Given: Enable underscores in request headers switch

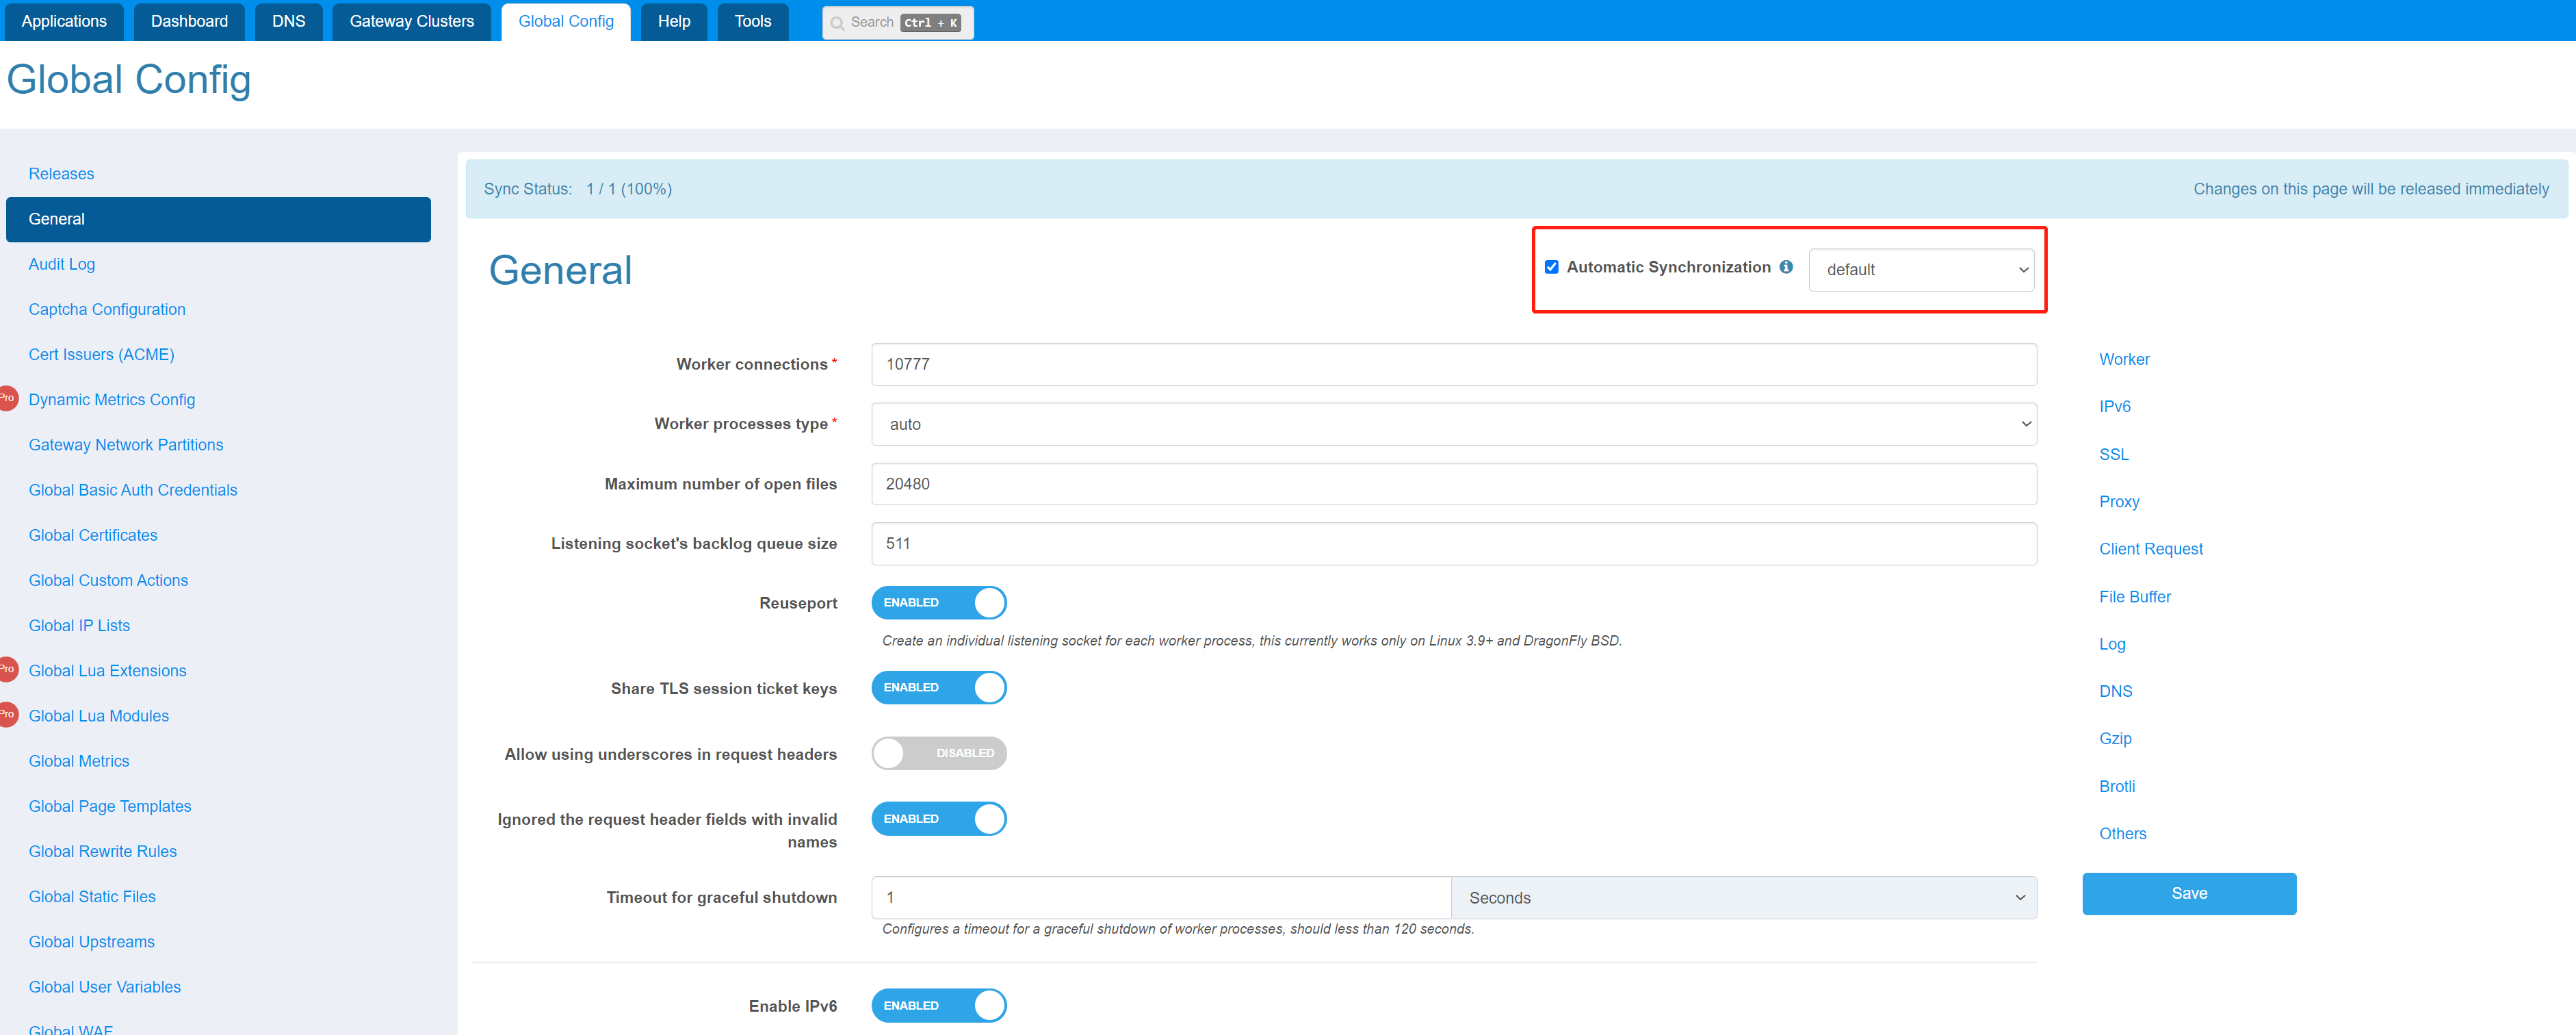Looking at the screenshot, I should (x=938, y=753).
